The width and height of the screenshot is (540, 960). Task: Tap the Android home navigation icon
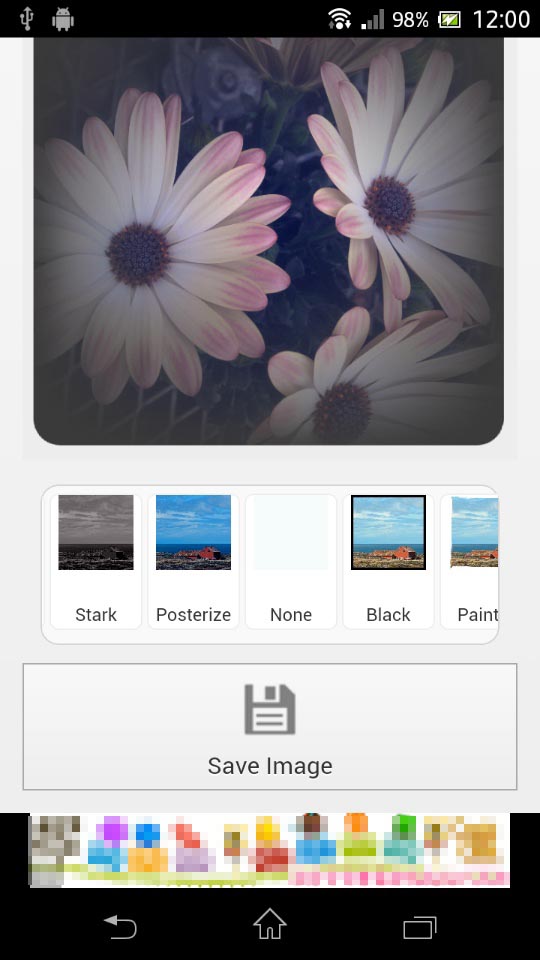270,924
